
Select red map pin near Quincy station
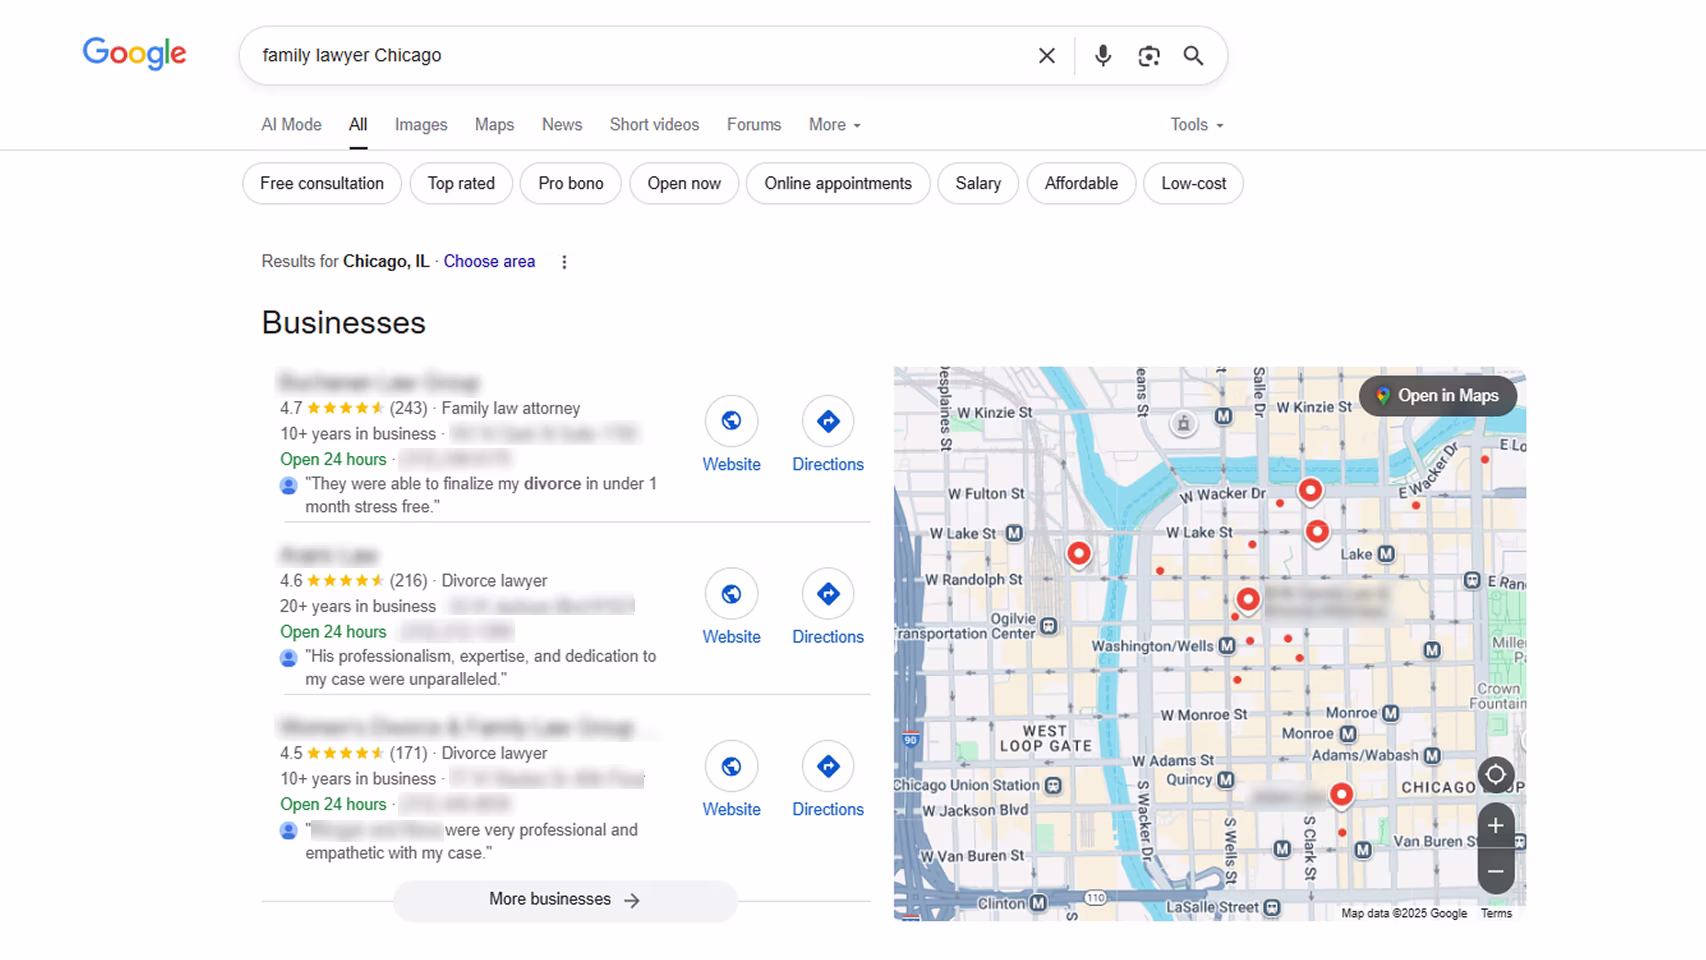tap(1341, 795)
